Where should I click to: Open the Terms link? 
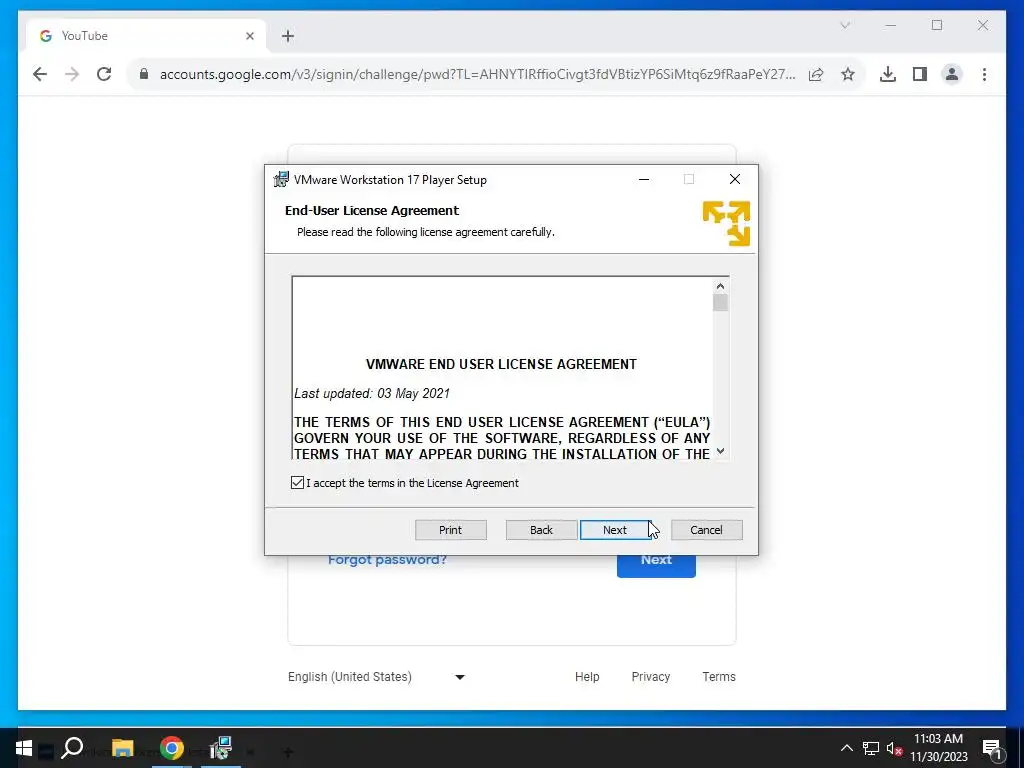click(719, 677)
